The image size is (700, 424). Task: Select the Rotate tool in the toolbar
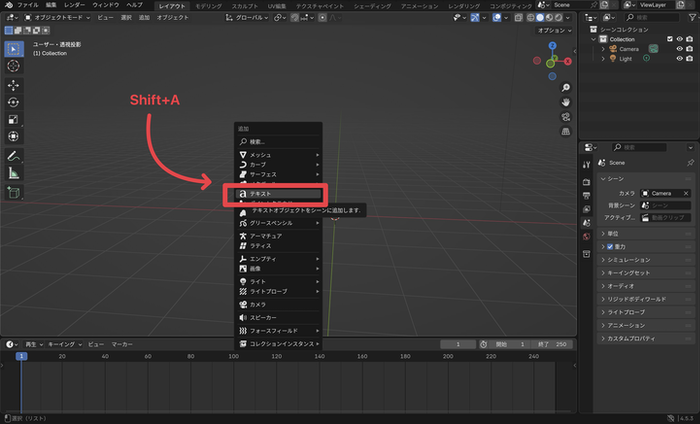[x=14, y=102]
